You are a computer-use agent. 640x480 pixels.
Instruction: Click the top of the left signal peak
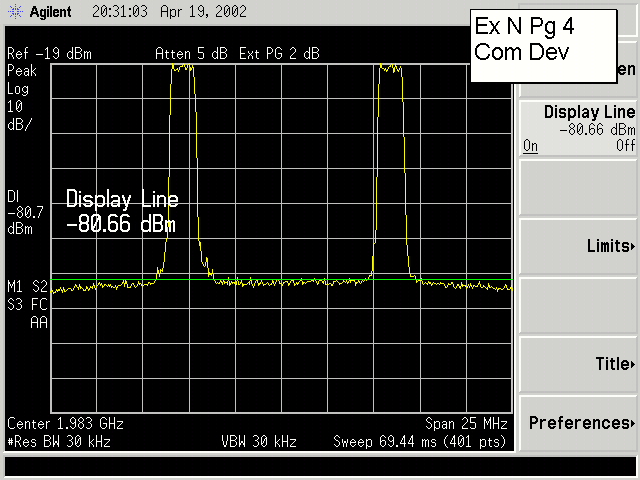tap(183, 68)
